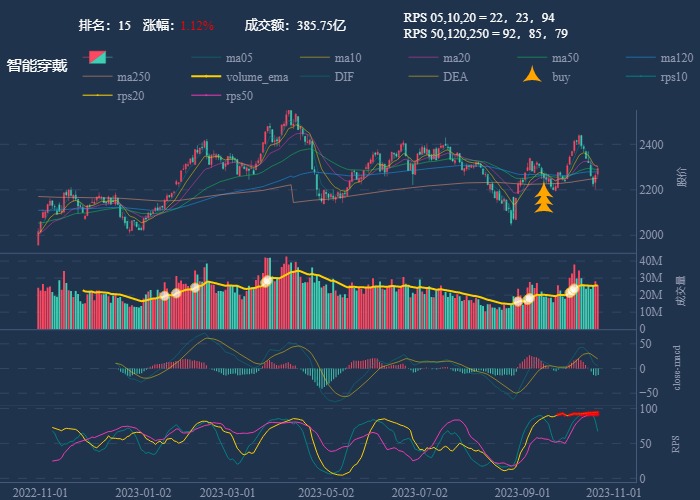The height and width of the screenshot is (500, 700).
Task: Click the stacked buy arrows on the price chart
Action: click(x=543, y=197)
